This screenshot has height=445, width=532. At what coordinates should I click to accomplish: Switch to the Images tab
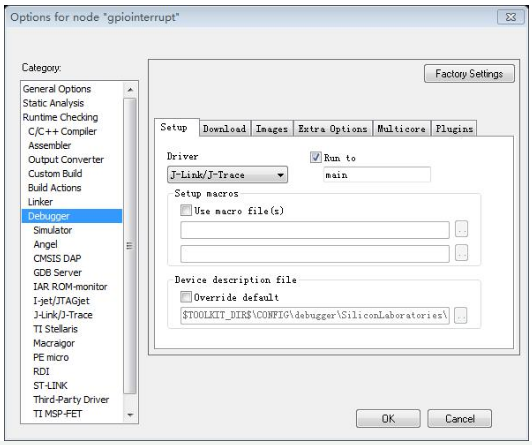[x=272, y=129]
